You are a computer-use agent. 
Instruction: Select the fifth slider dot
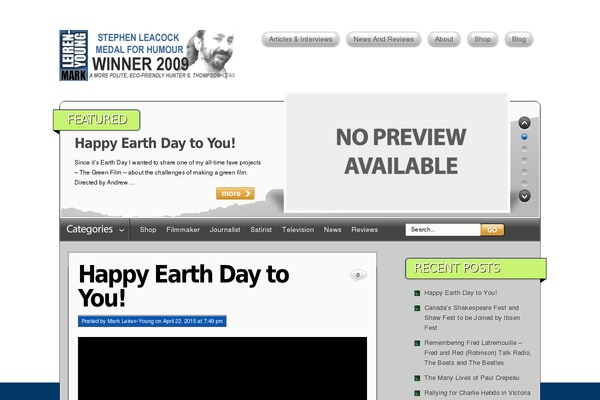click(524, 183)
